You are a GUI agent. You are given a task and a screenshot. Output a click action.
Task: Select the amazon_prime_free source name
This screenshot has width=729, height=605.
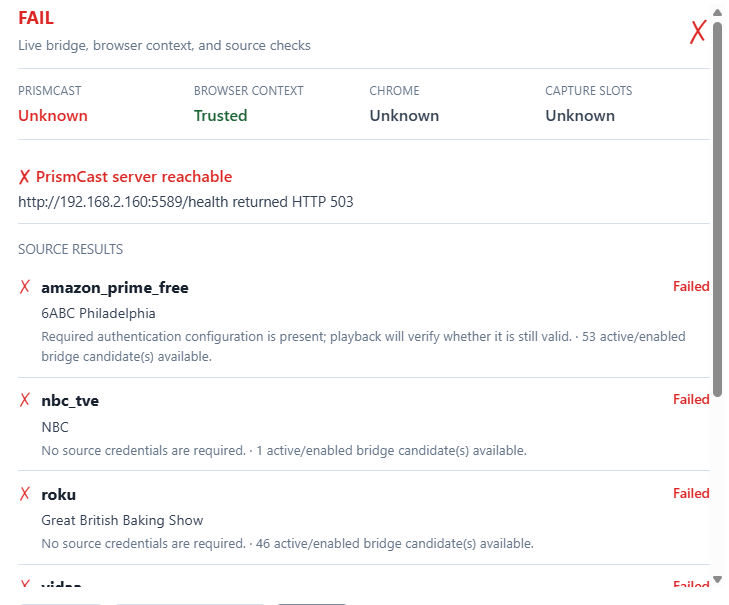pyautogui.click(x=115, y=288)
